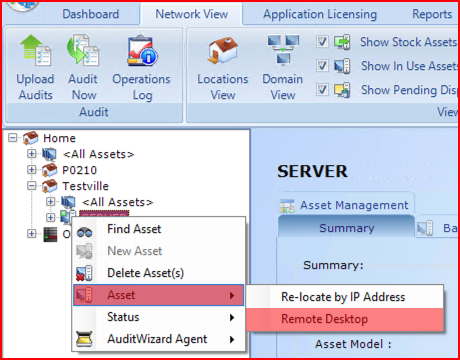Click the computer icon beside Summary tab
Image resolution: width=460 pixels, height=360 pixels.
pyautogui.click(x=425, y=228)
